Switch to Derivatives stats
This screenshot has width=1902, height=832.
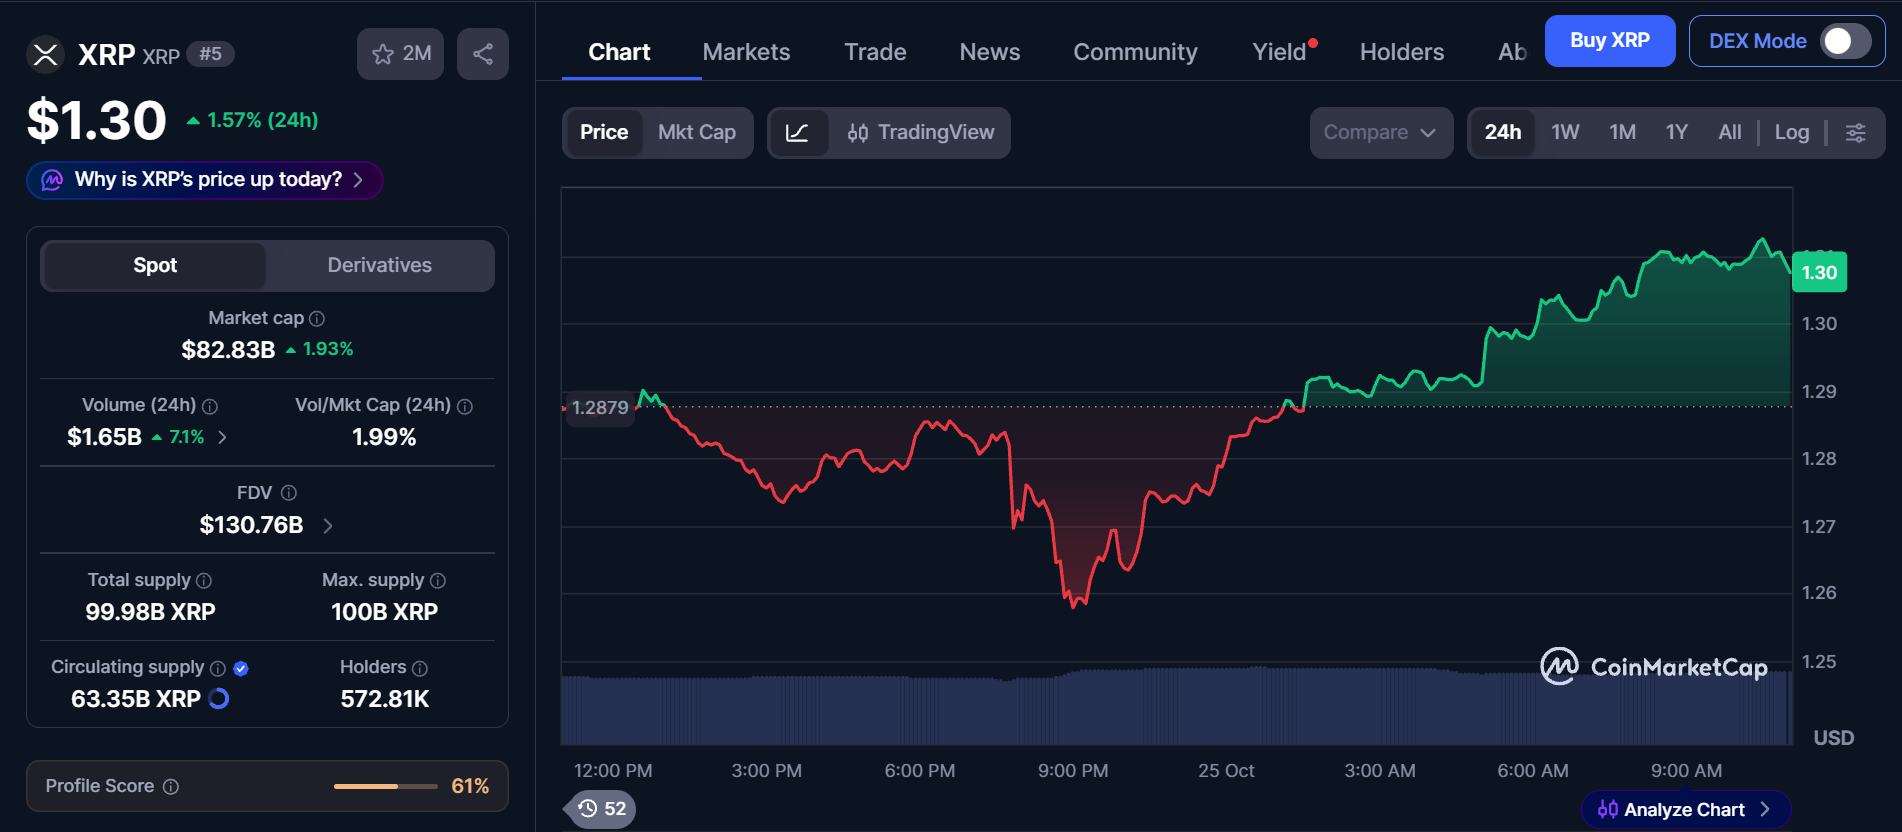point(380,265)
